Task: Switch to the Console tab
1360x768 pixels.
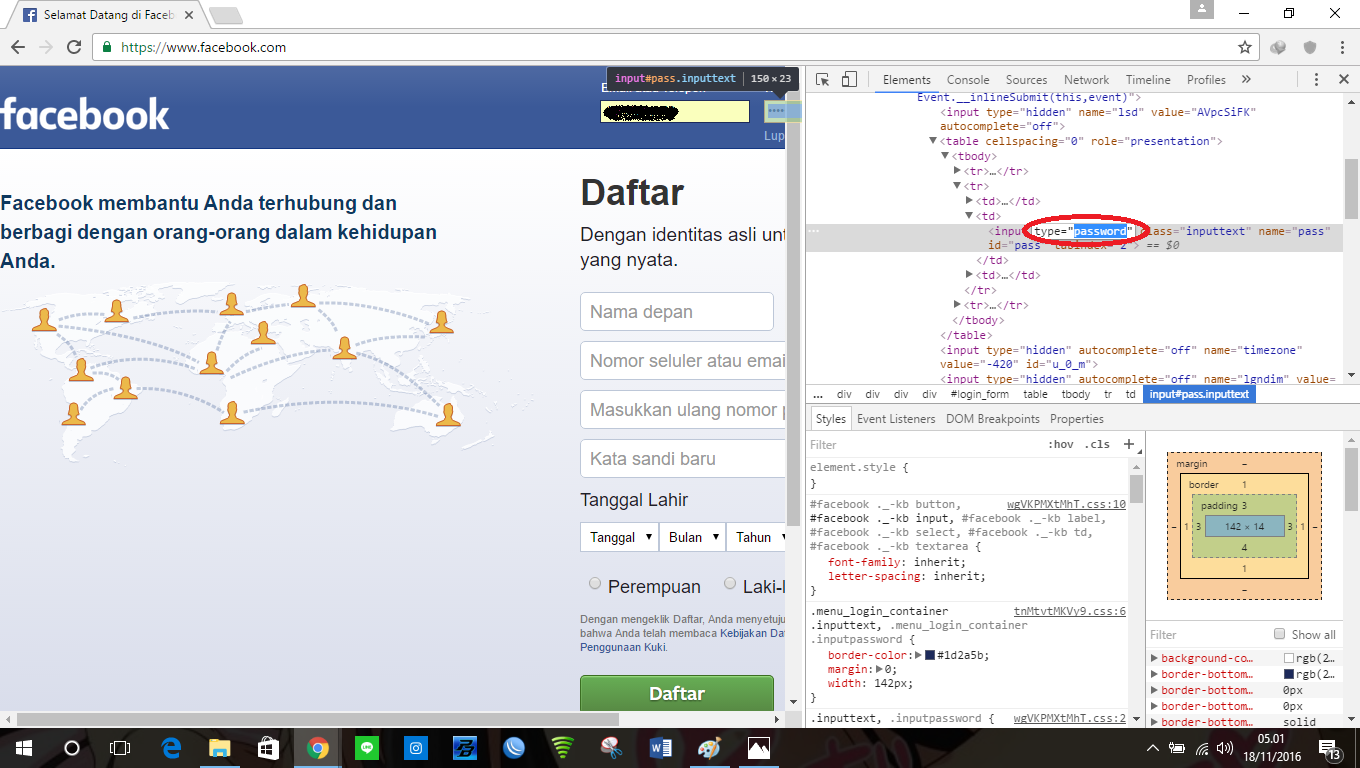Action: pyautogui.click(x=968, y=80)
